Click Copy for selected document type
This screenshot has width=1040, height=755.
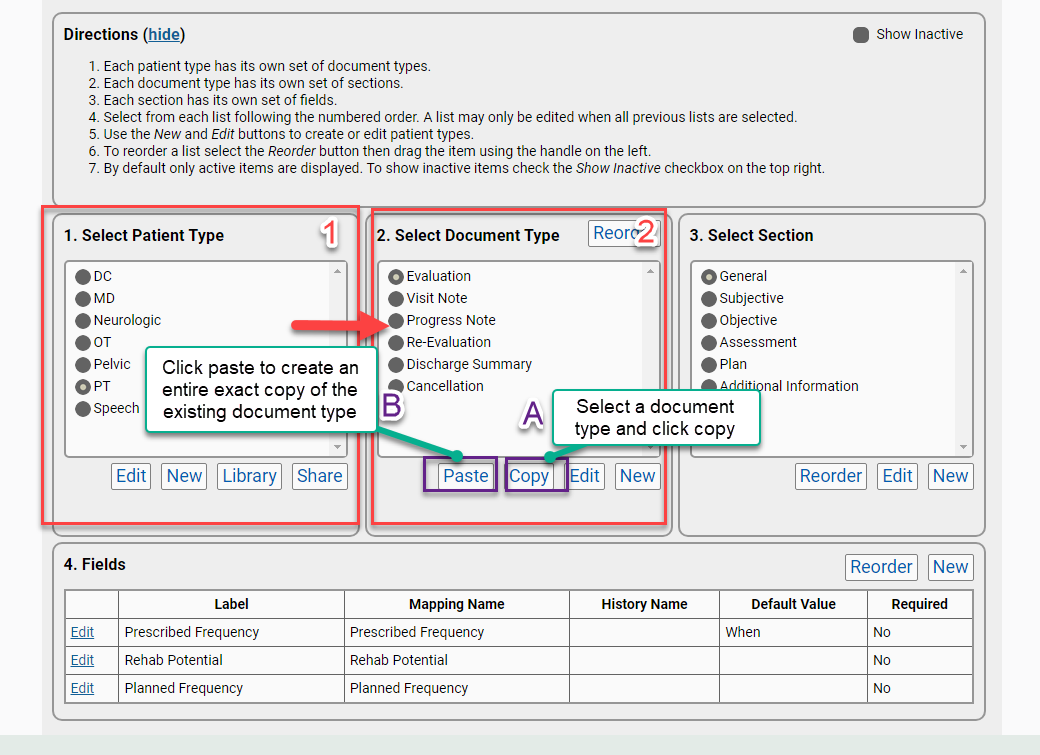tap(529, 476)
